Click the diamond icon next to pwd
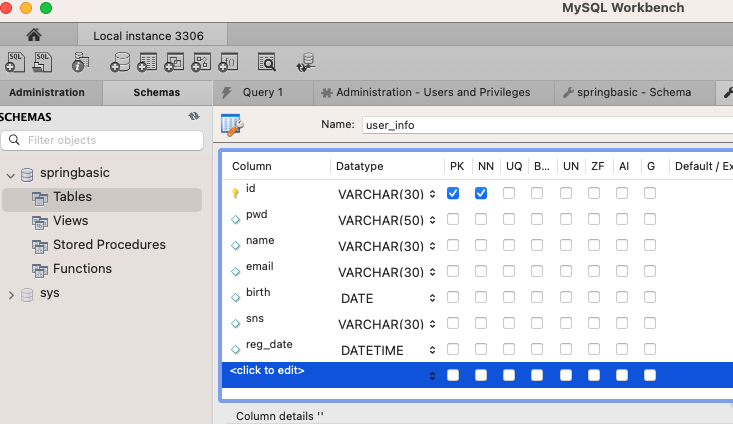 (236, 219)
